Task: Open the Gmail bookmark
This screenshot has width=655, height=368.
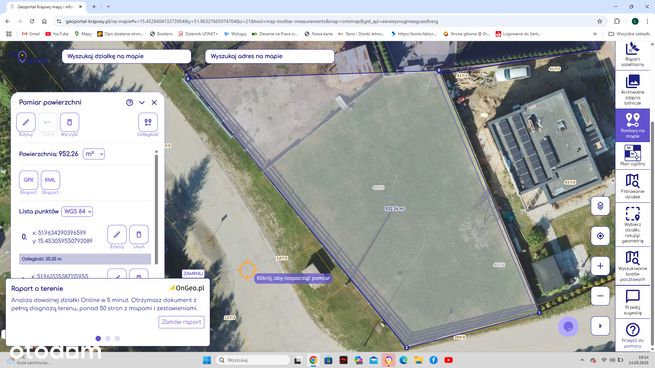Action: point(30,34)
